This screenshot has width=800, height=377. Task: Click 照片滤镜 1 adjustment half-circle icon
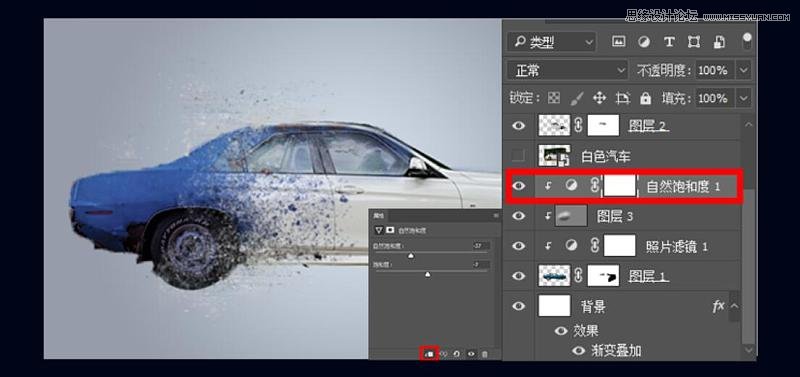click(571, 245)
